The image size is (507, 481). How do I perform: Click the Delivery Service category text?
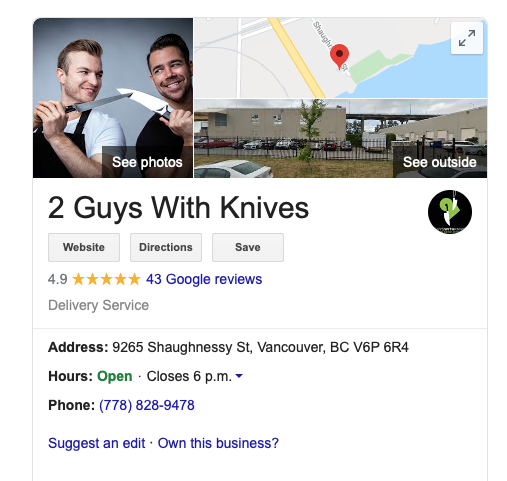98,305
